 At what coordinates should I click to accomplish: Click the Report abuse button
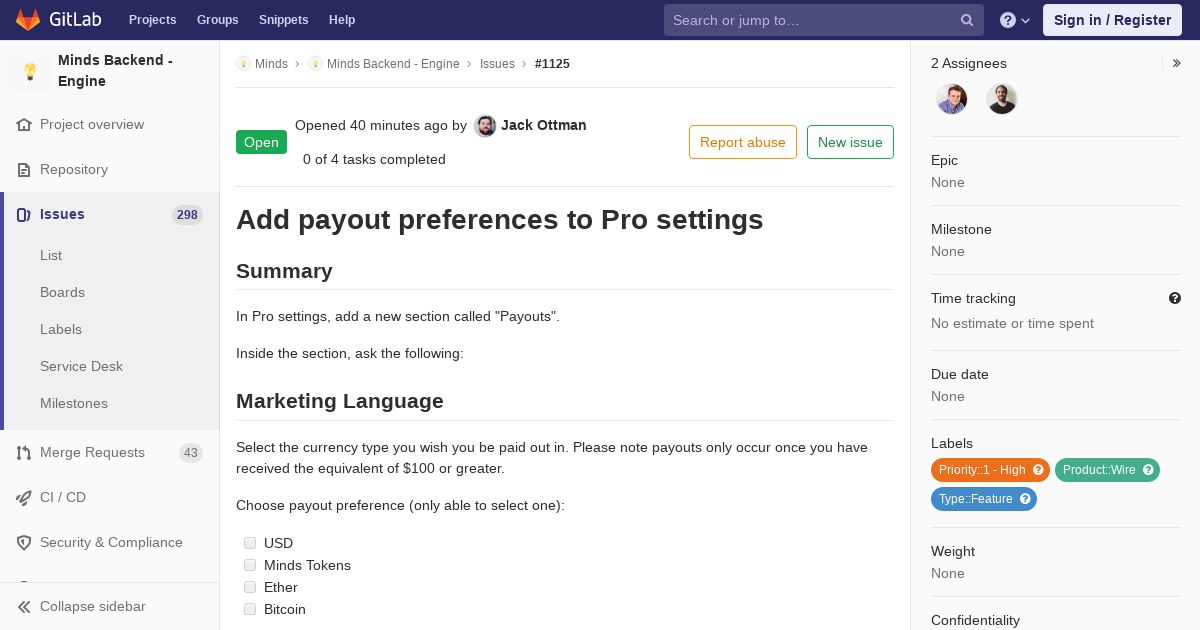coord(743,142)
